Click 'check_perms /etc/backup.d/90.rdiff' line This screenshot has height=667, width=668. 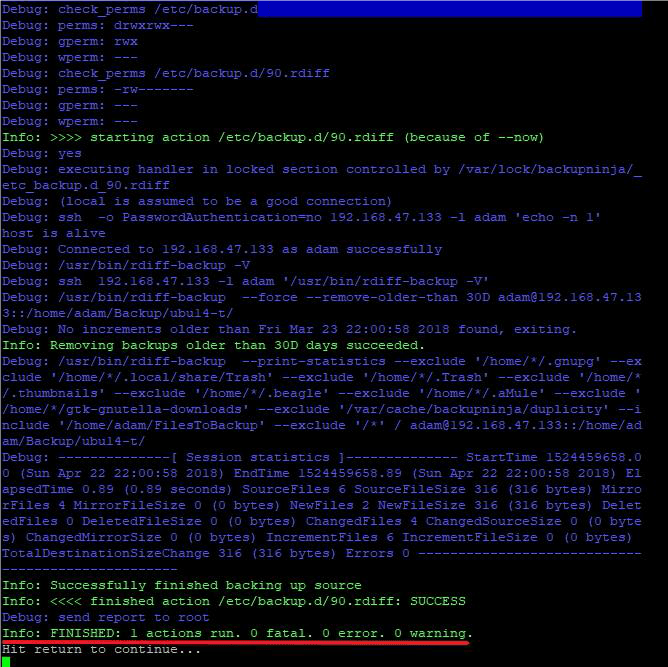click(166, 74)
